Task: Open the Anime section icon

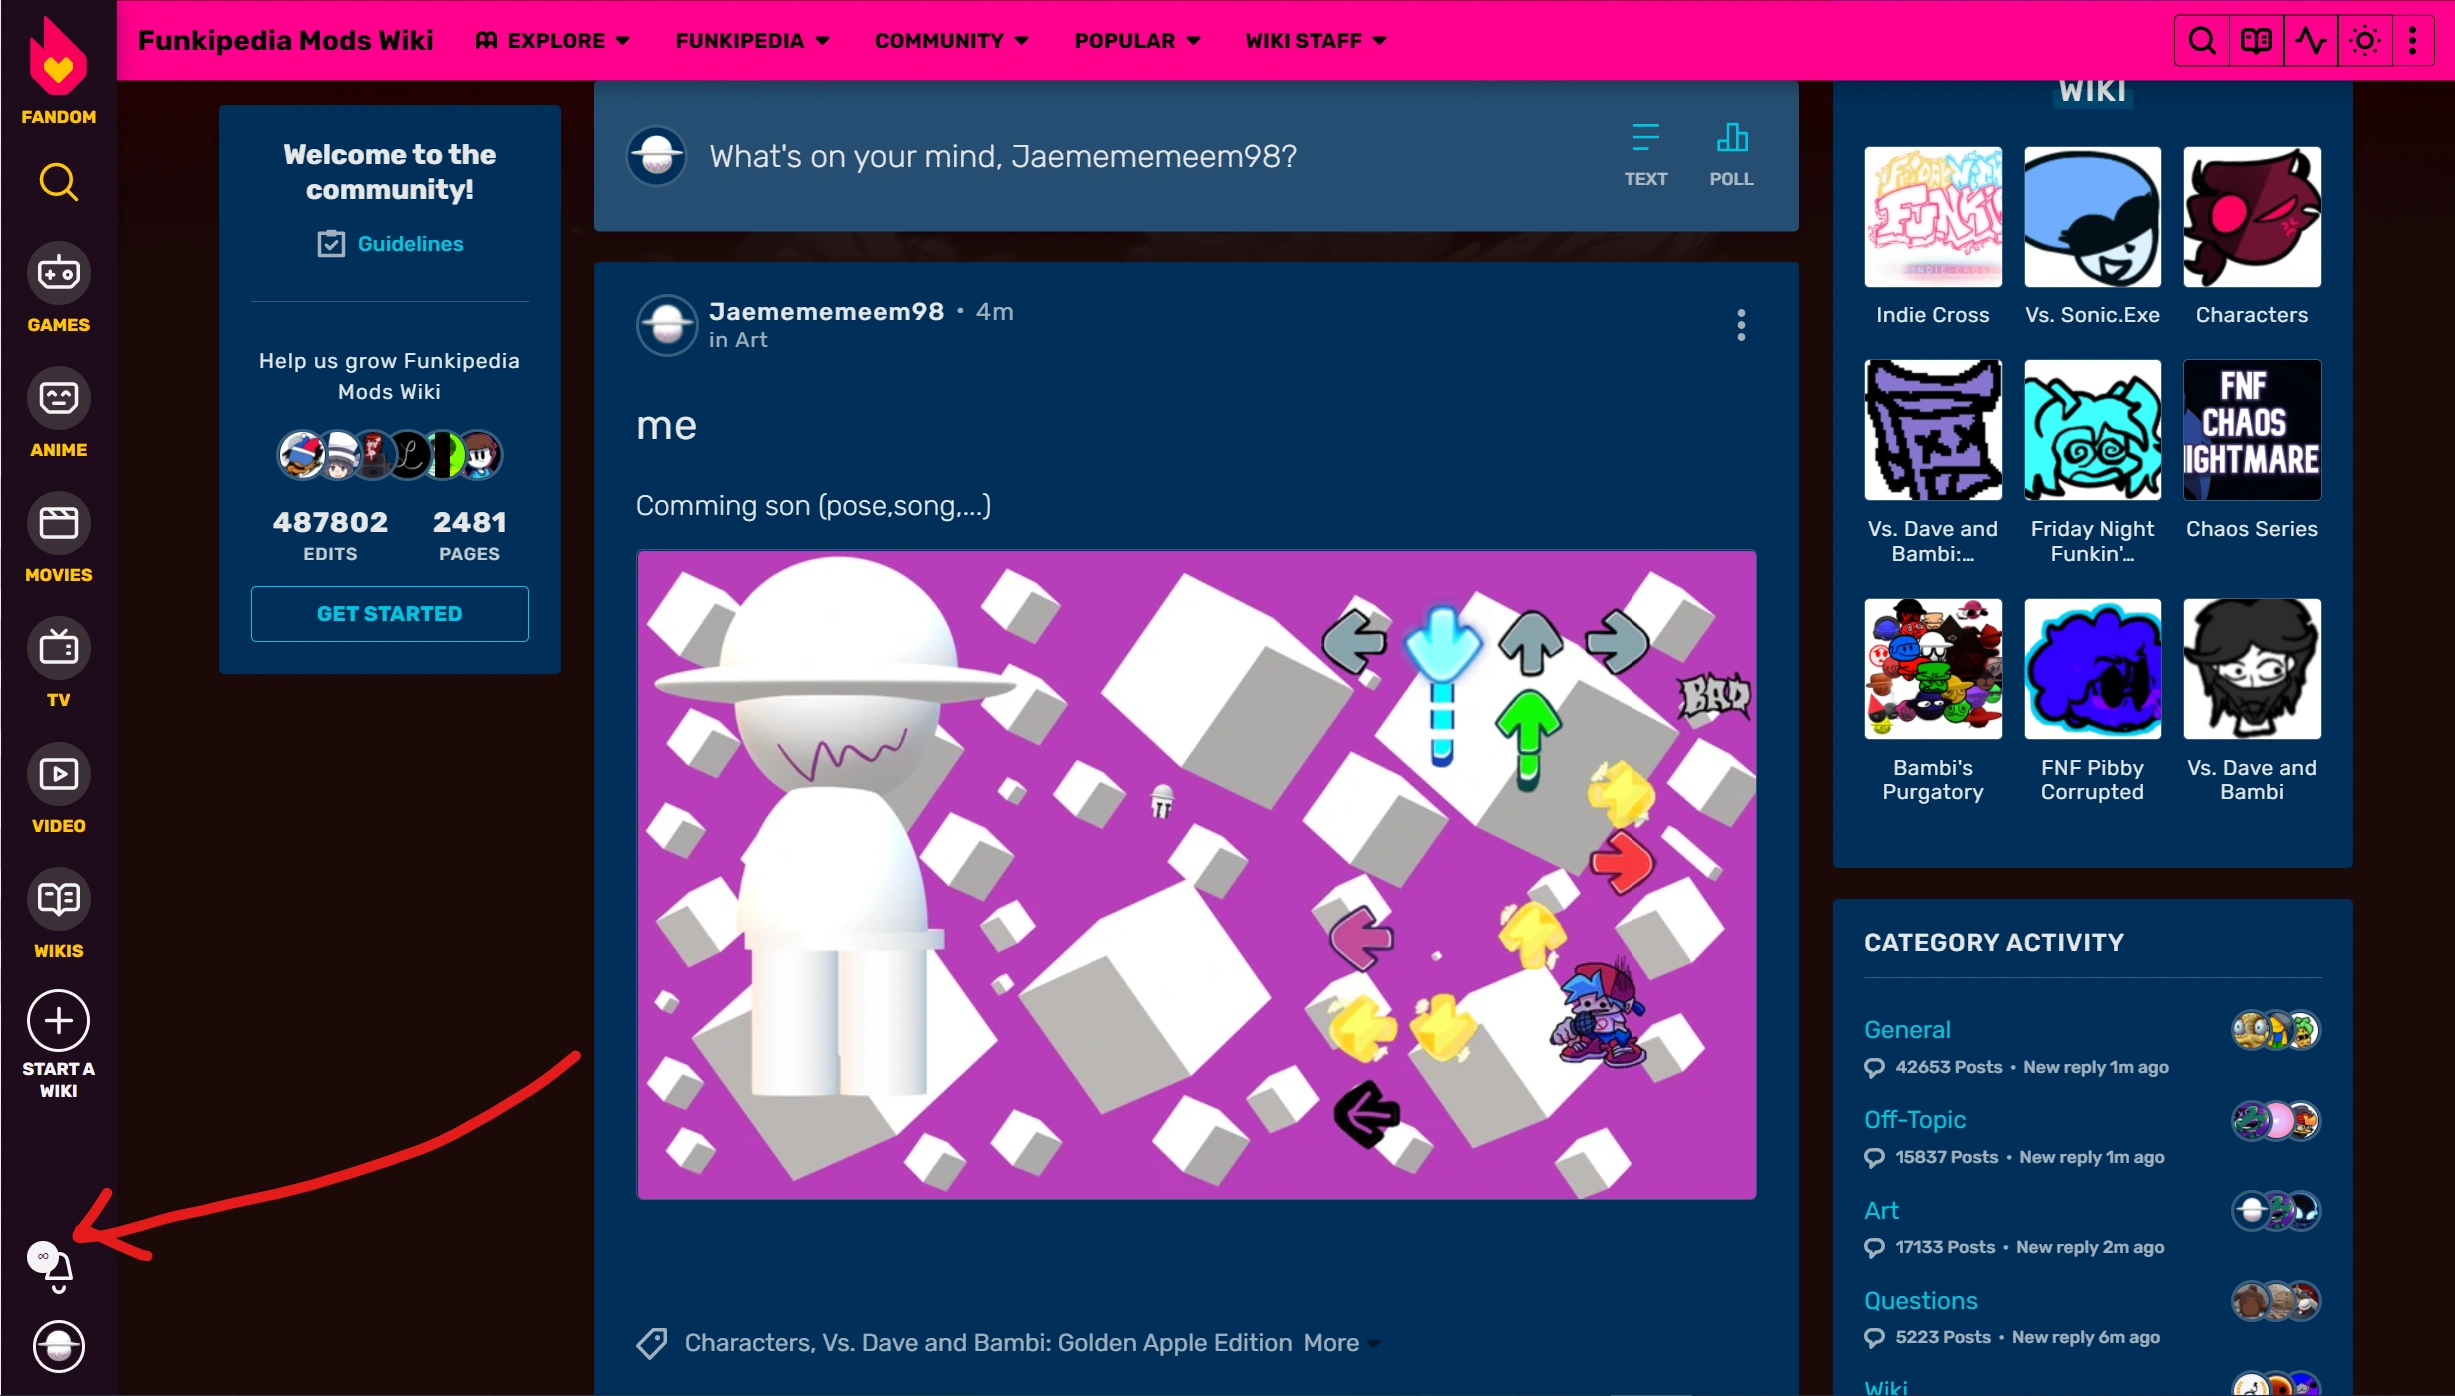Action: 58,398
